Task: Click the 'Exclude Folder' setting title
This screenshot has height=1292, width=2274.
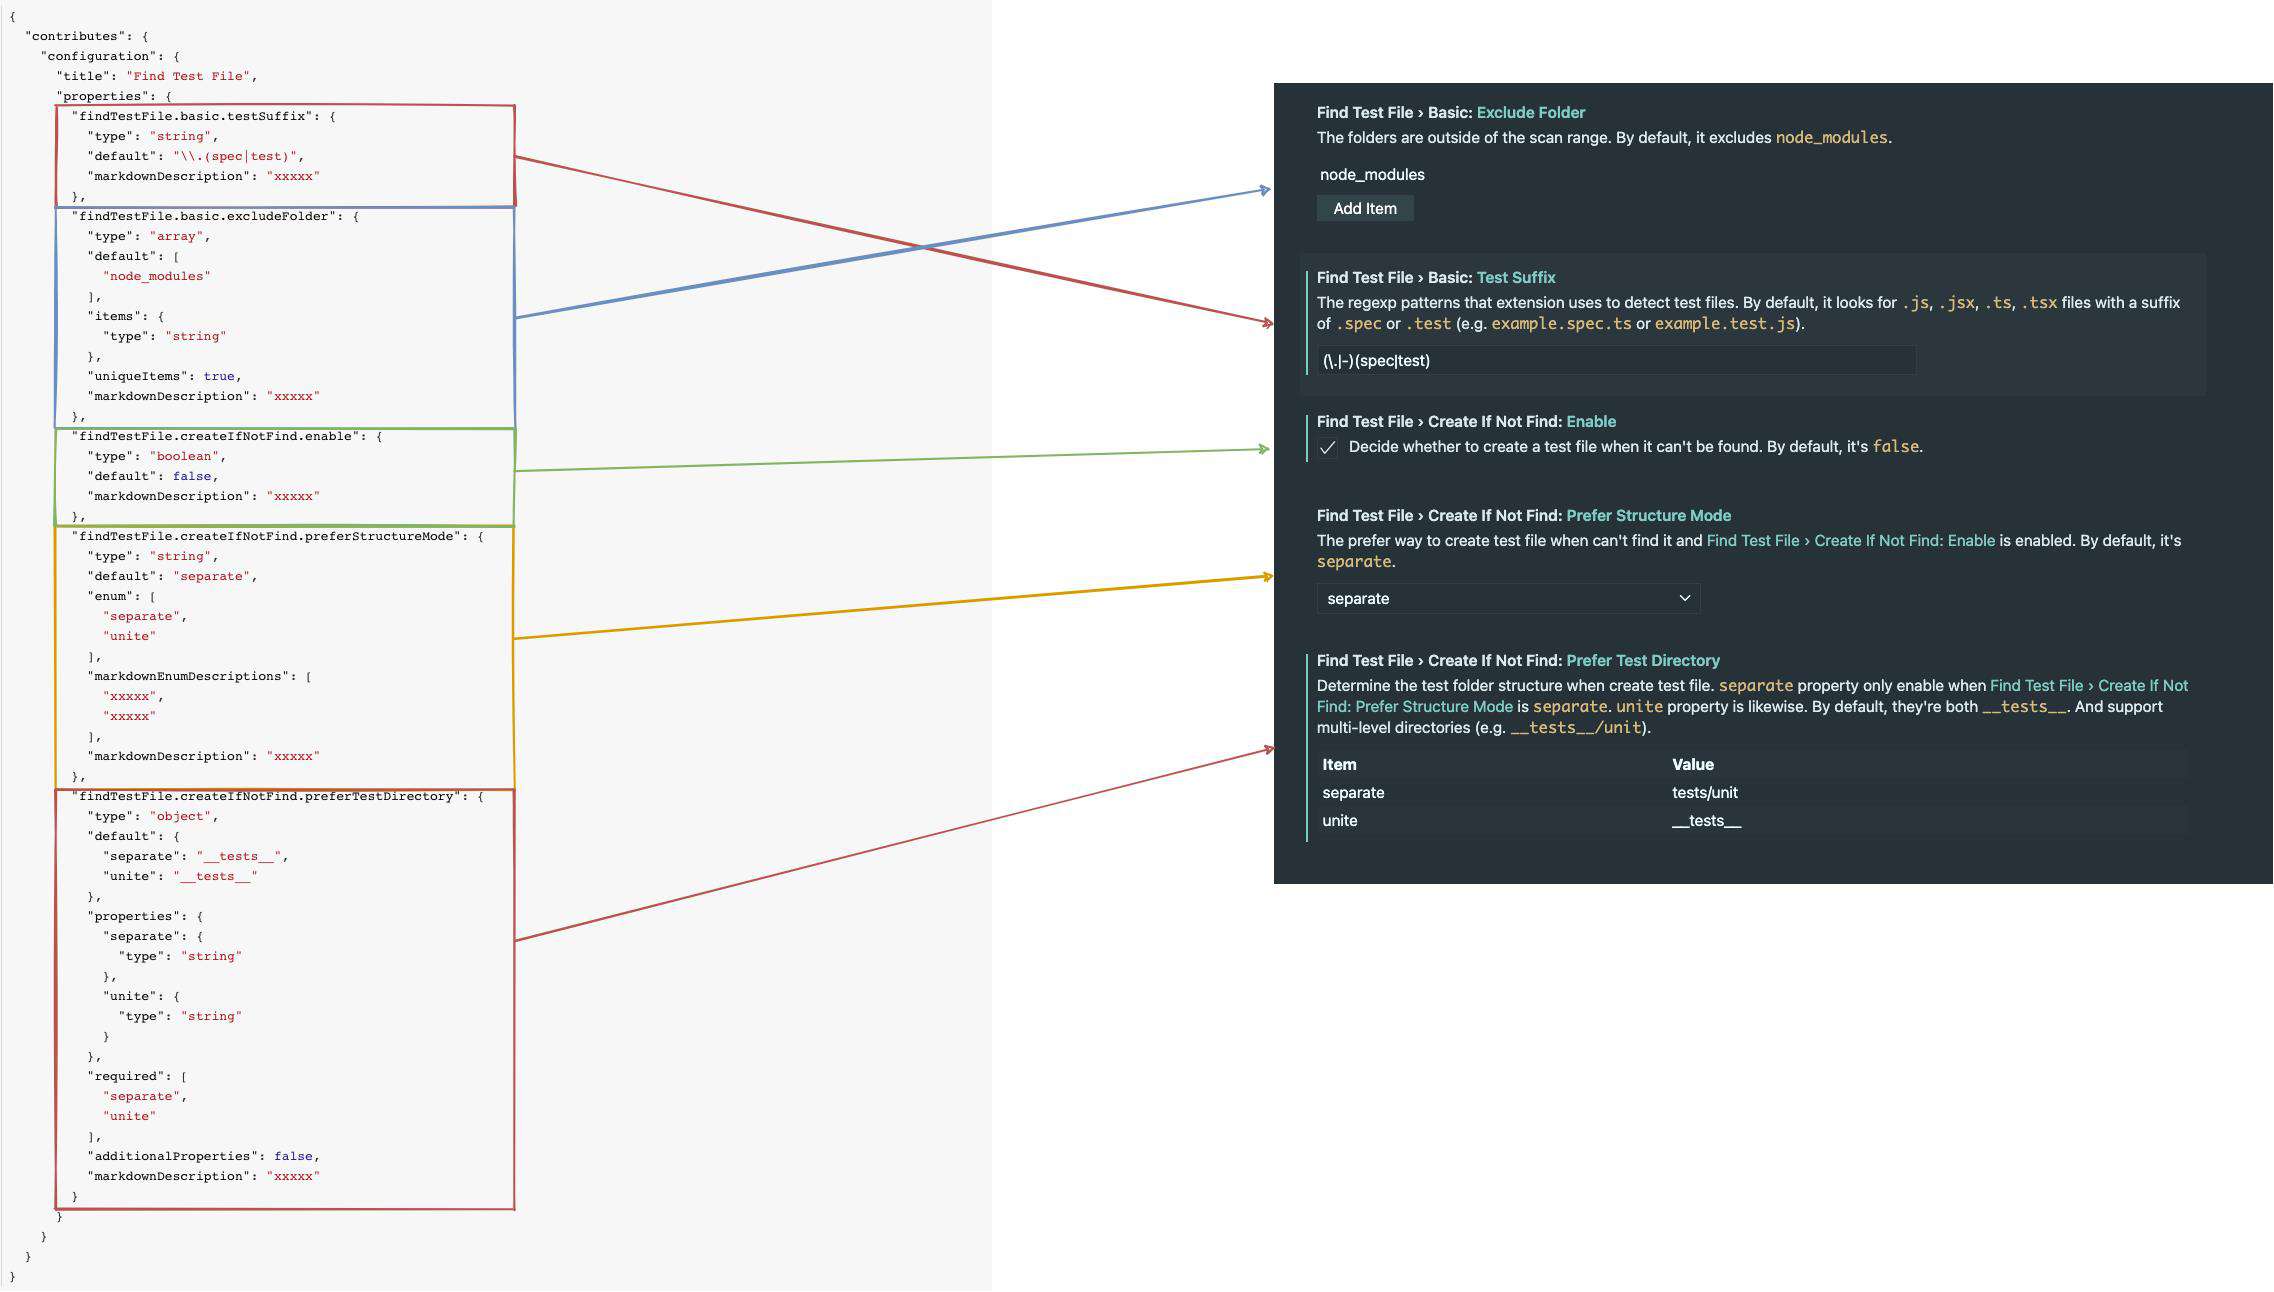Action: 1530,112
